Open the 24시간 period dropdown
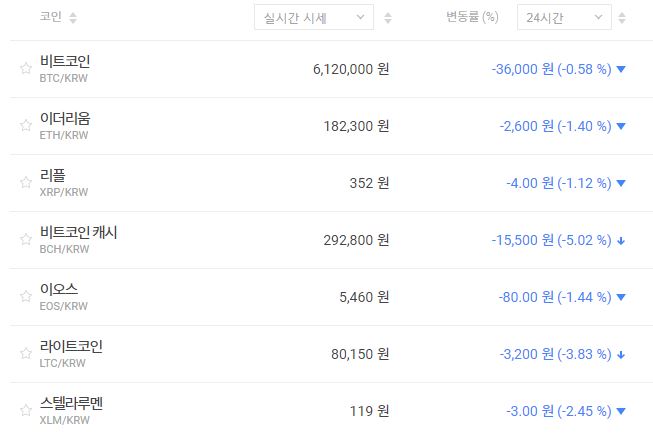This screenshot has height=436, width=653. (x=564, y=17)
